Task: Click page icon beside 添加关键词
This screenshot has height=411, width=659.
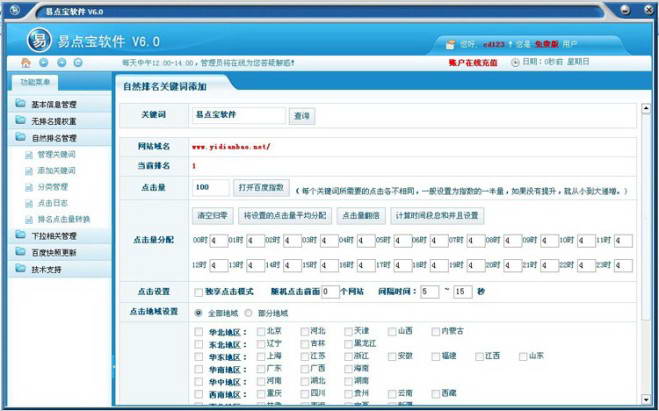Action: click(29, 171)
